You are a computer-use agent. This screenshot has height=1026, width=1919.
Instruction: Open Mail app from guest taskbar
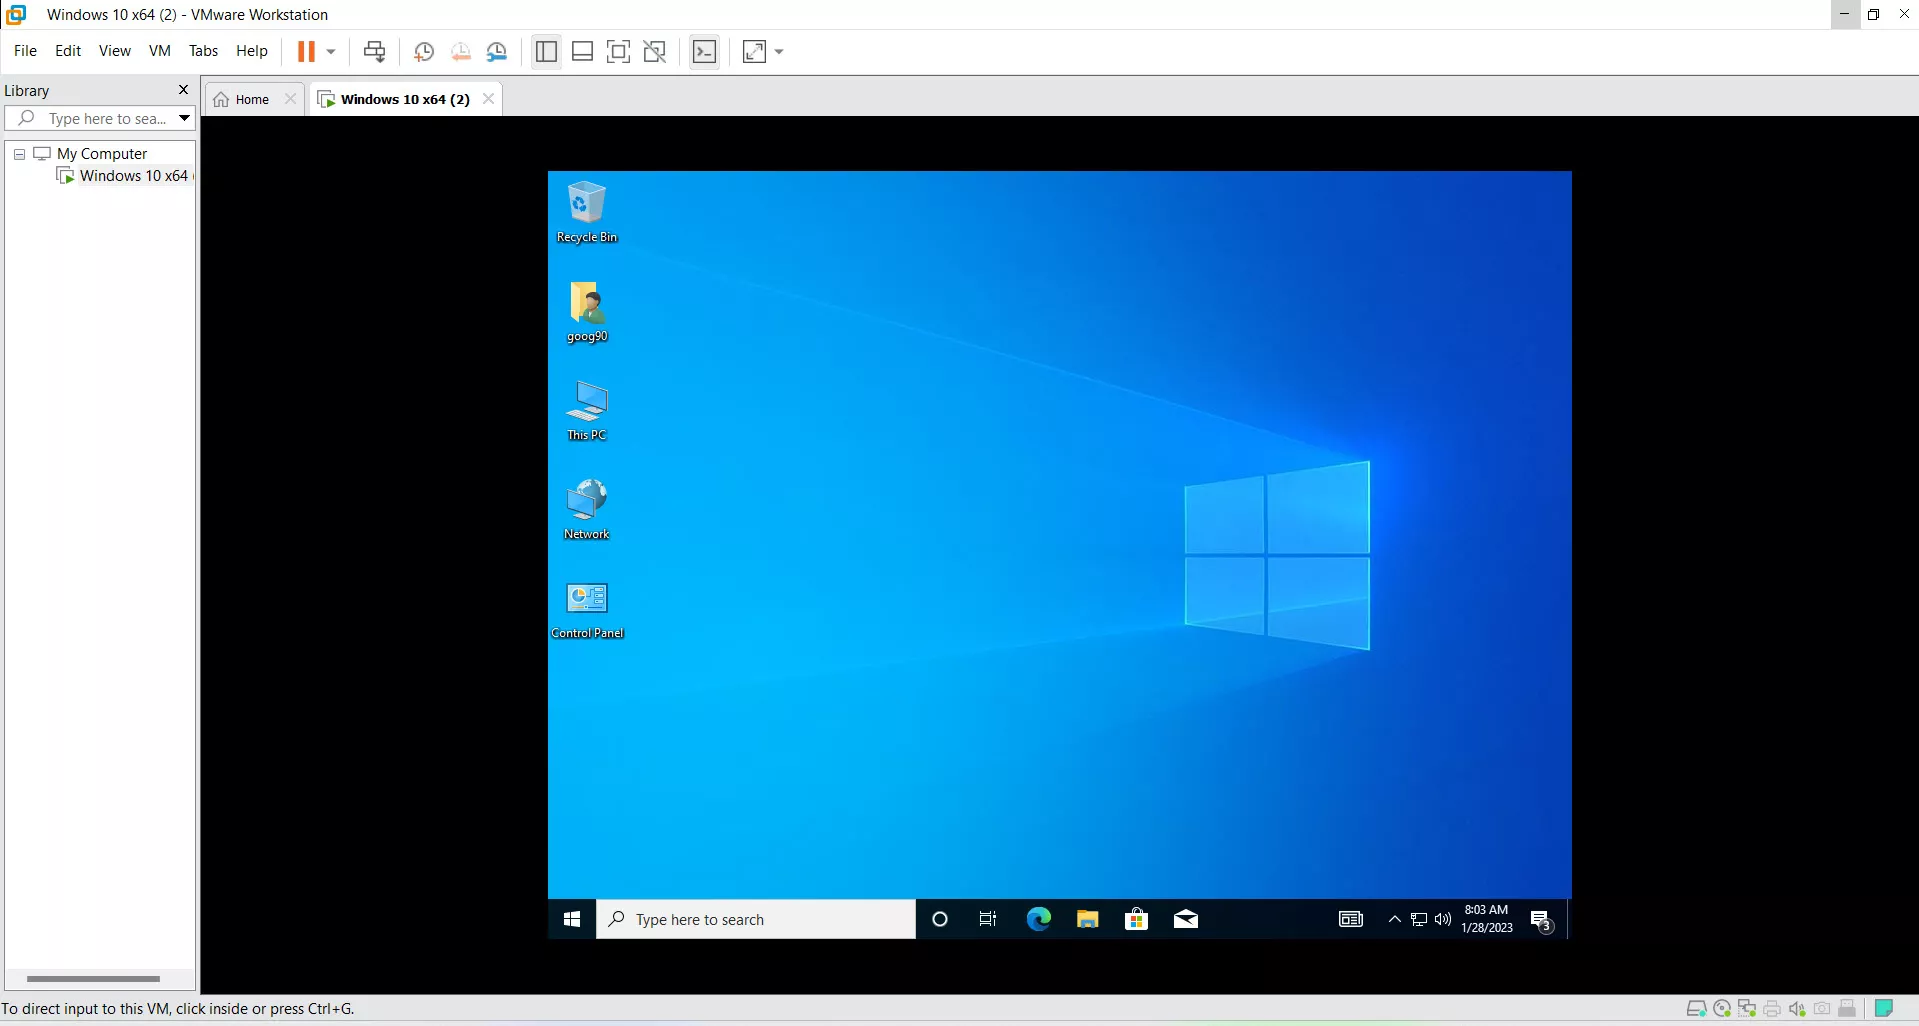(1186, 919)
